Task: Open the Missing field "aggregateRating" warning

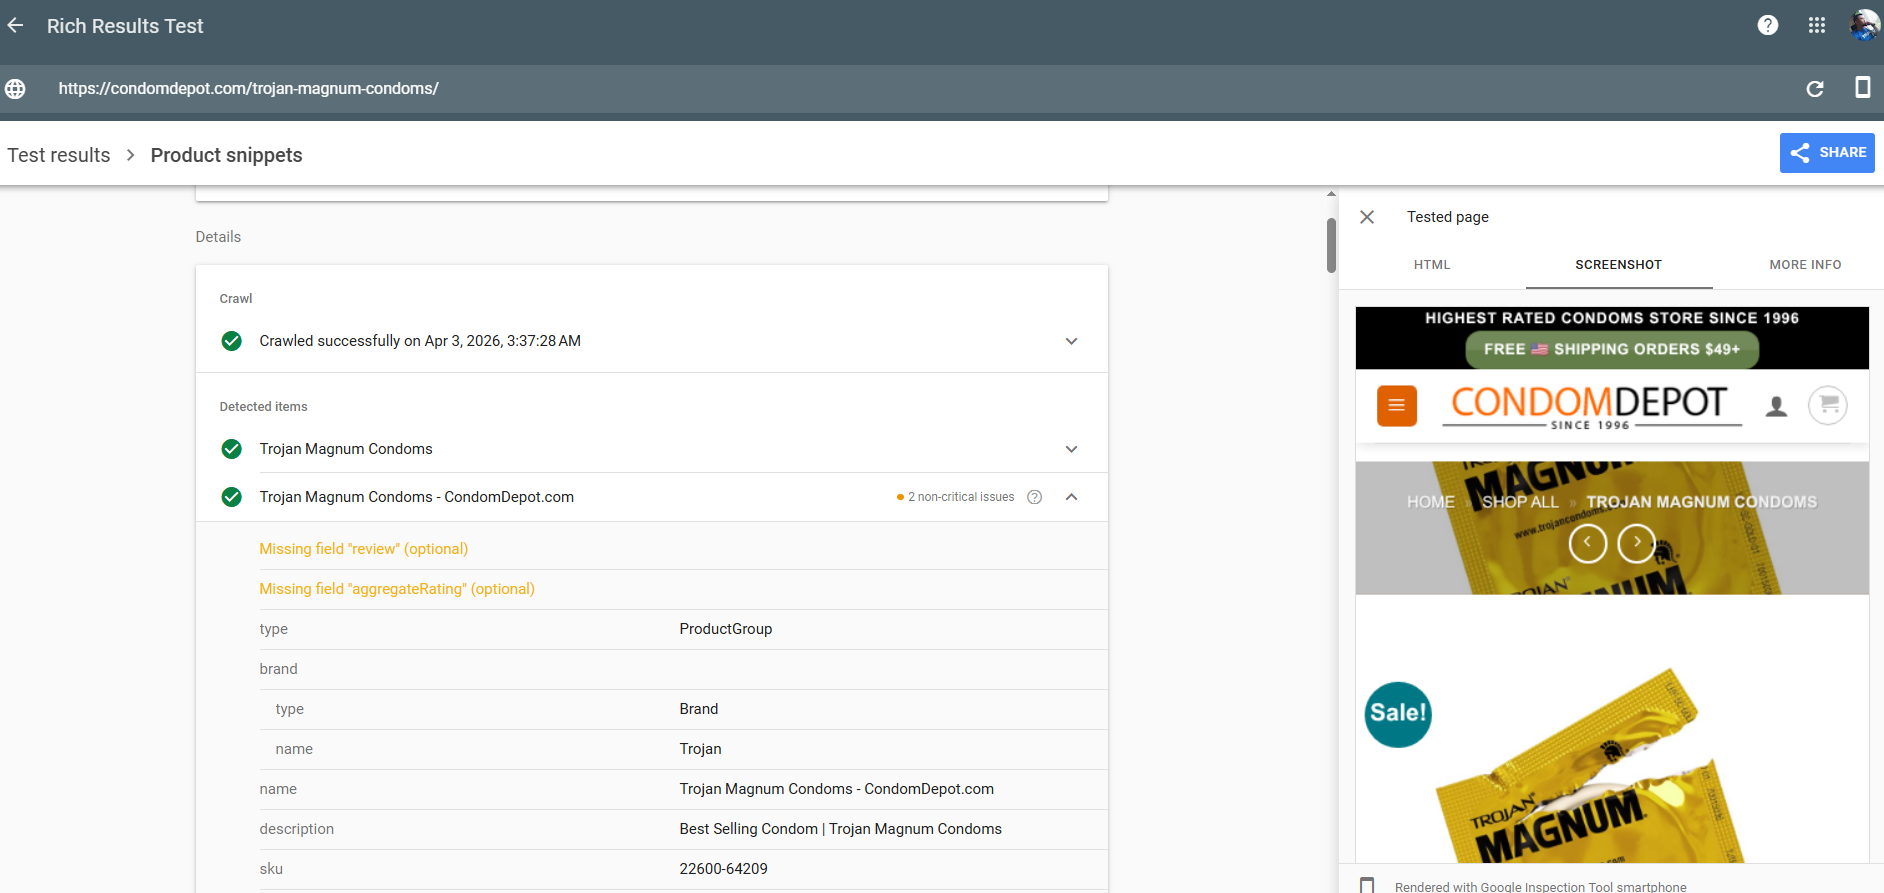Action: click(x=397, y=589)
